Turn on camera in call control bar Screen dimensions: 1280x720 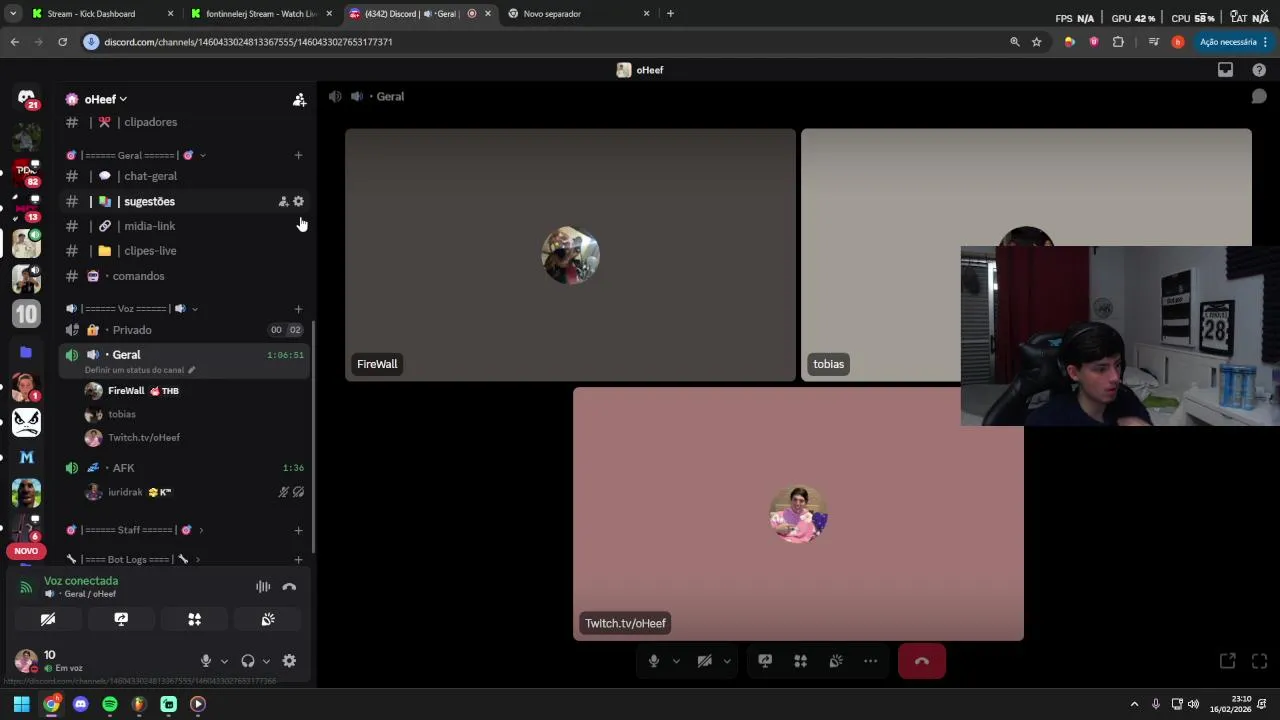[x=704, y=661]
